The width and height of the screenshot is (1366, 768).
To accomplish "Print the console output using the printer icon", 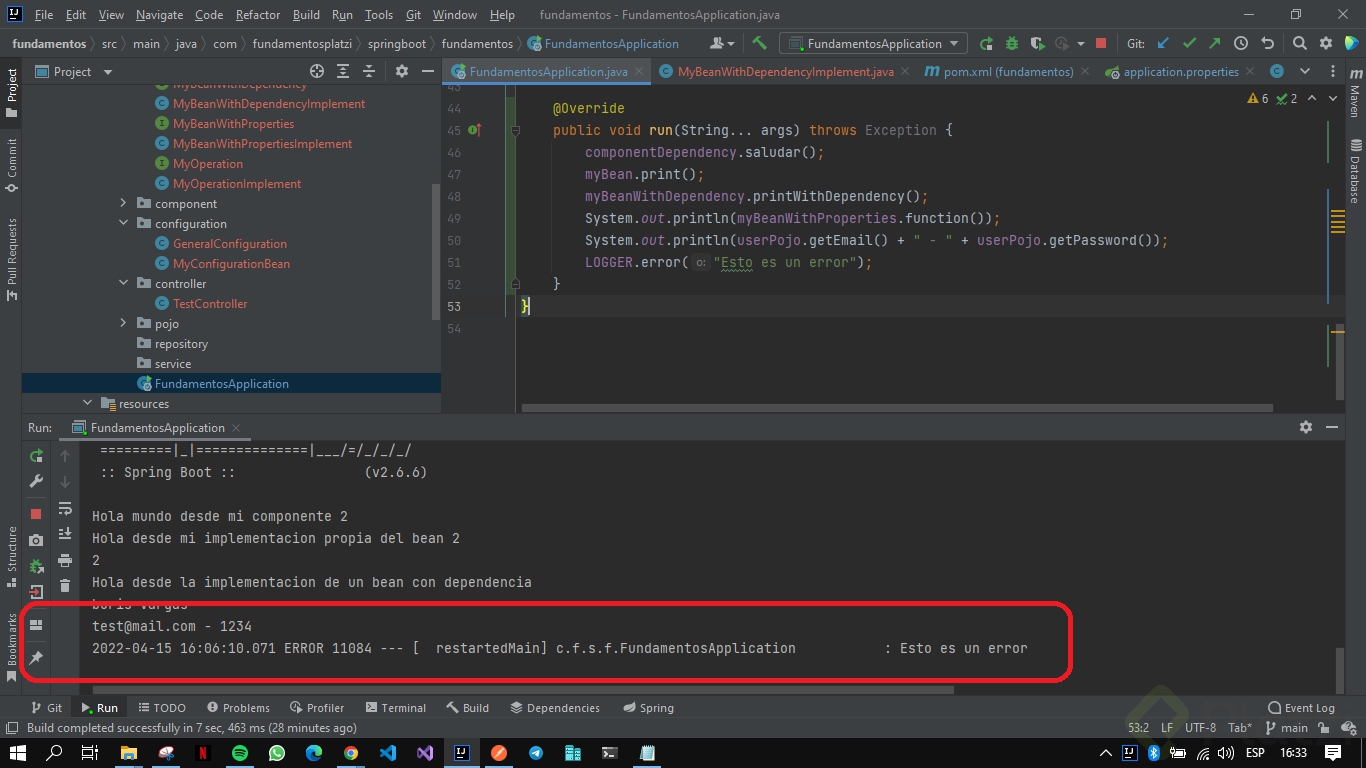I will tap(65, 560).
